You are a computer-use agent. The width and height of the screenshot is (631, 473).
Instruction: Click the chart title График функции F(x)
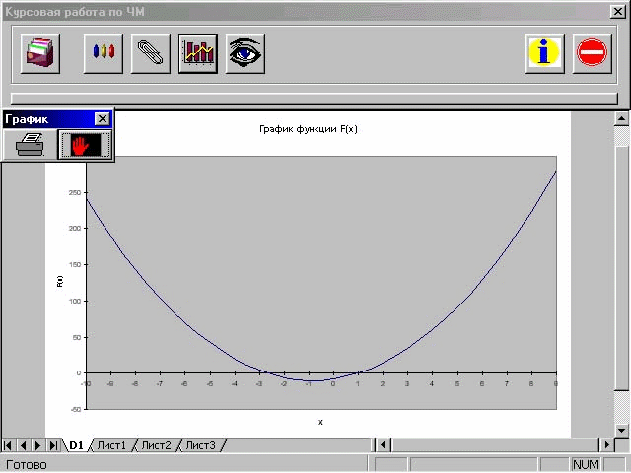coord(308,129)
